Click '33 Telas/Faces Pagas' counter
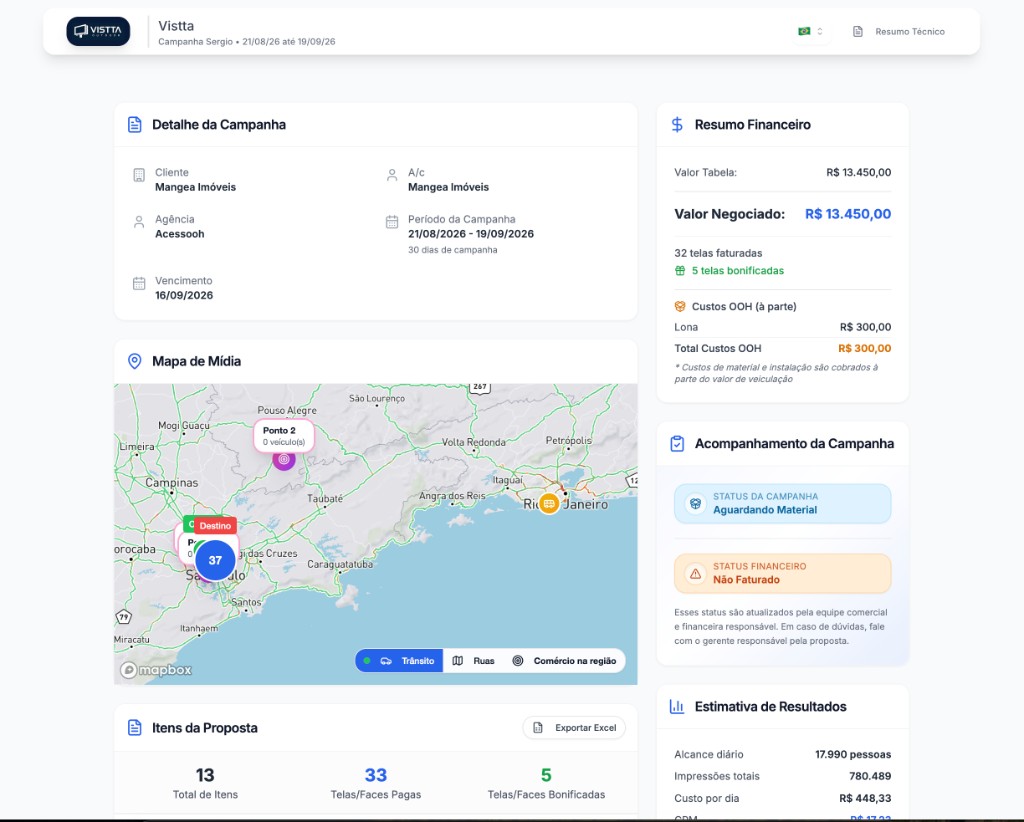This screenshot has height=822, width=1024. tap(376, 783)
